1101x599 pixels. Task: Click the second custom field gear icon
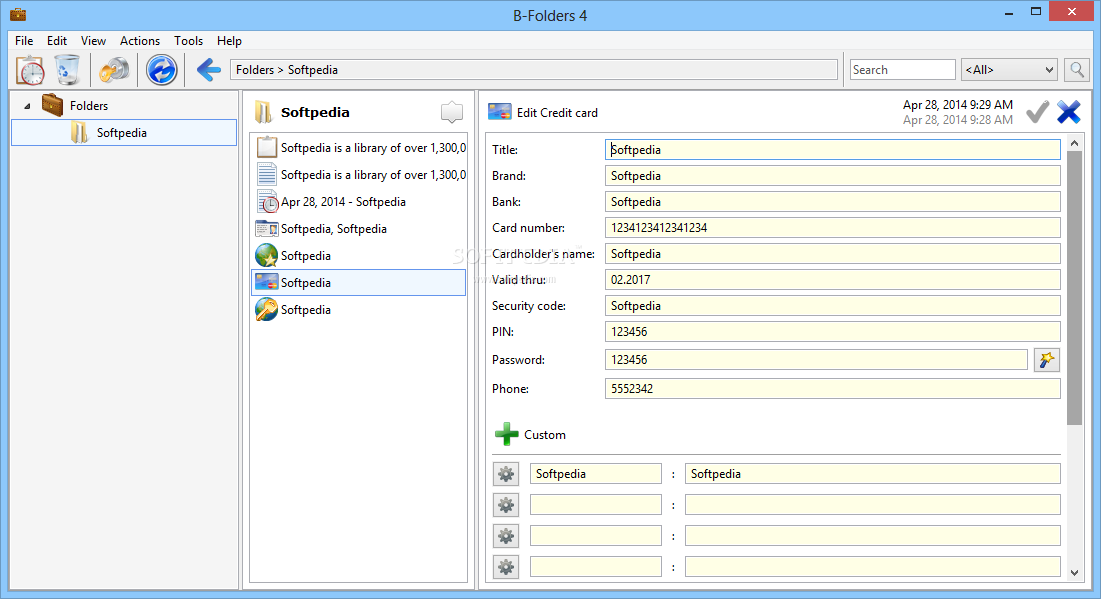click(506, 505)
